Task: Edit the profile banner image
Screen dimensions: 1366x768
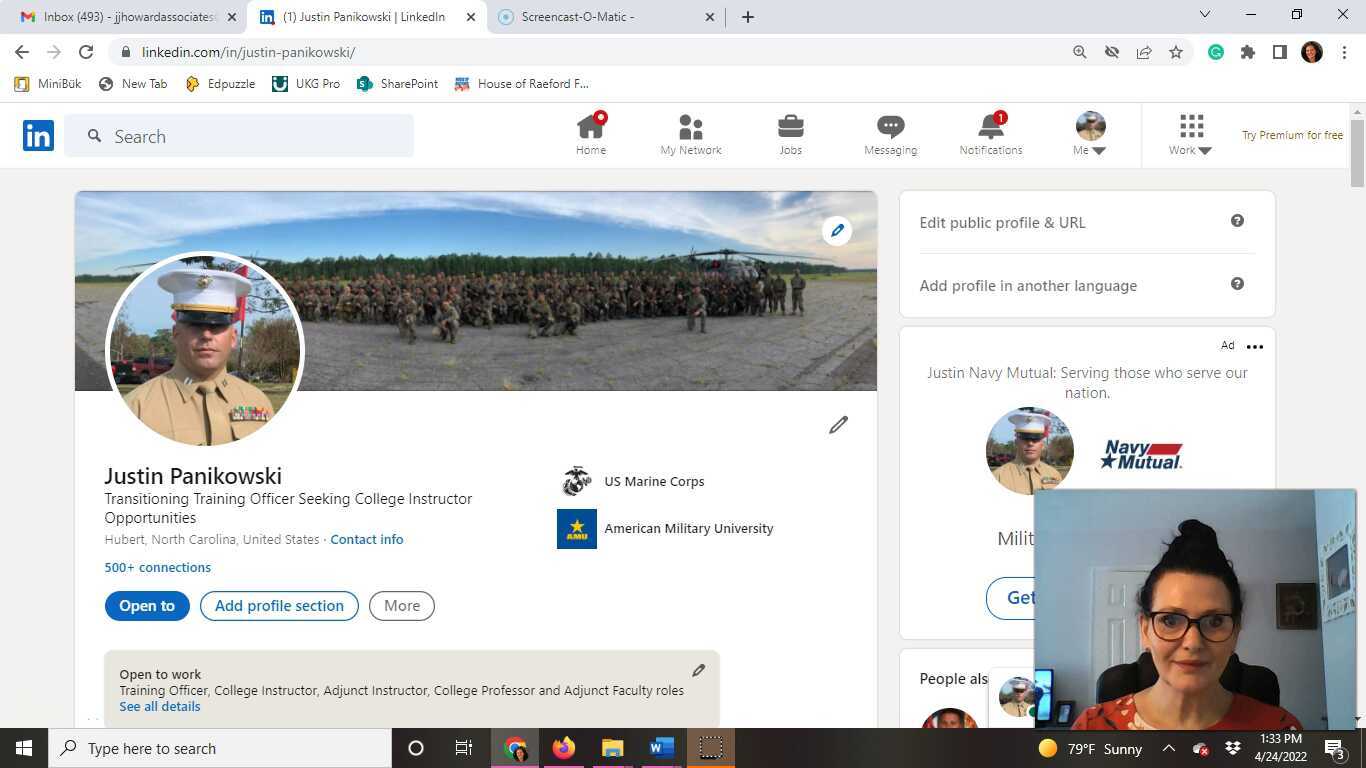Action: (837, 230)
